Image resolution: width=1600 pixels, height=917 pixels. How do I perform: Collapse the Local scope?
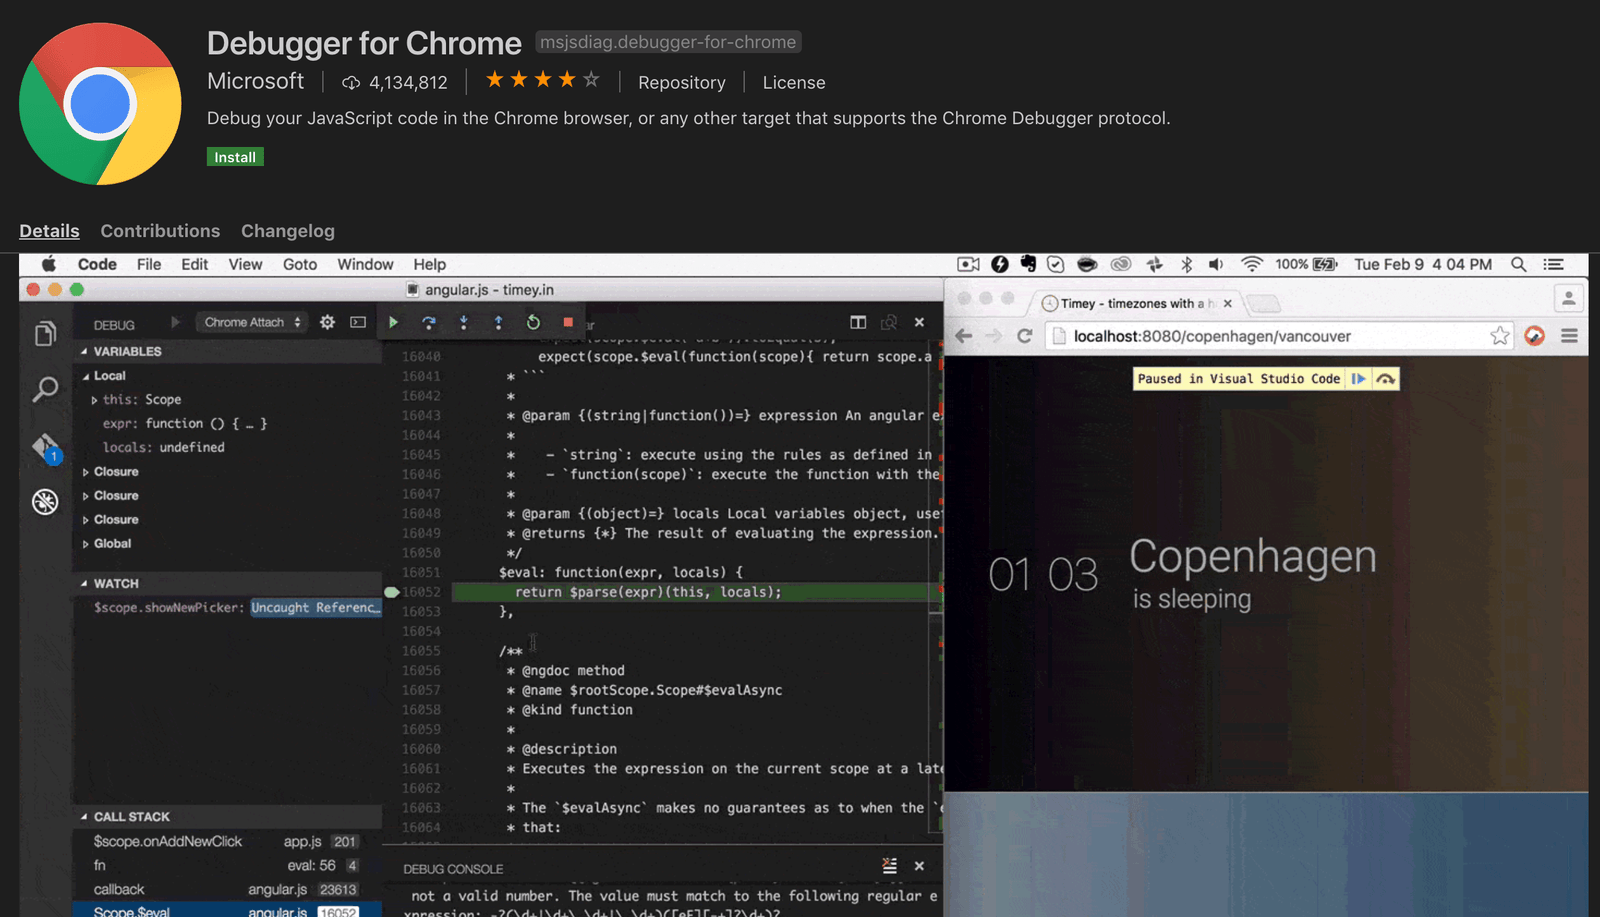(x=104, y=376)
